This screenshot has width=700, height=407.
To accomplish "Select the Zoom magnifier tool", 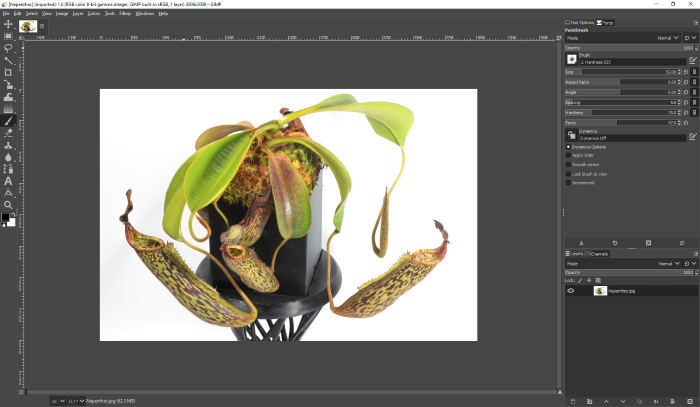I will (x=8, y=204).
